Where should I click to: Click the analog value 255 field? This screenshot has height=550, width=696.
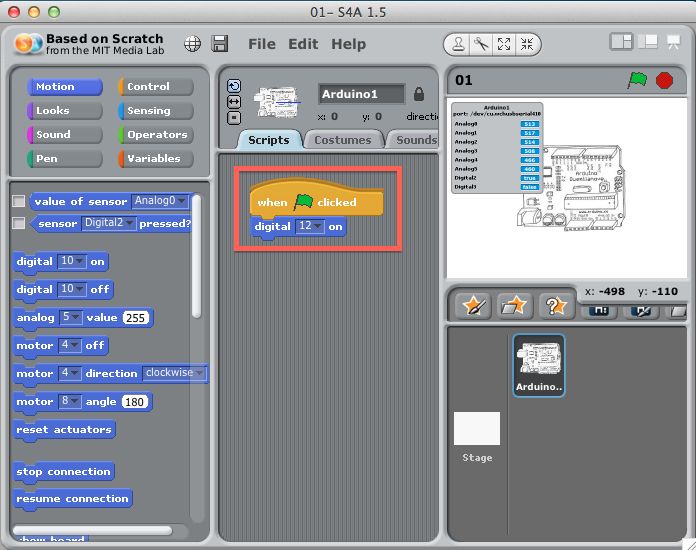tap(135, 317)
